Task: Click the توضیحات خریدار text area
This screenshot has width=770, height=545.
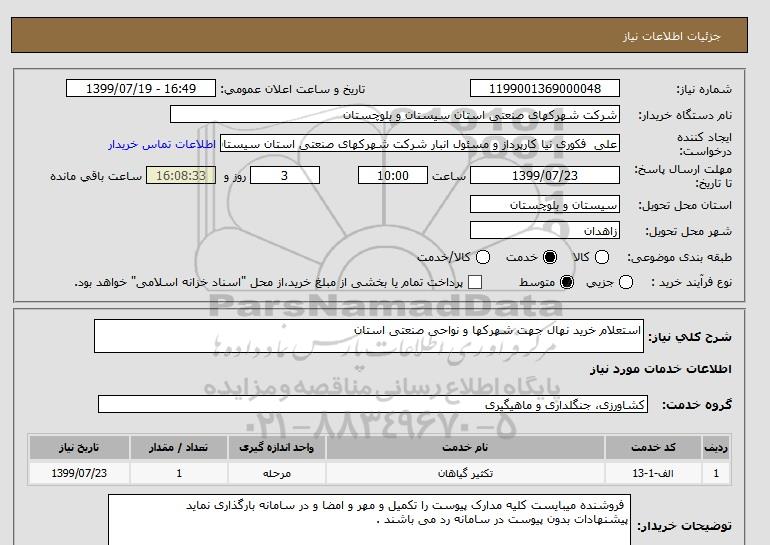Action: click(x=369, y=520)
